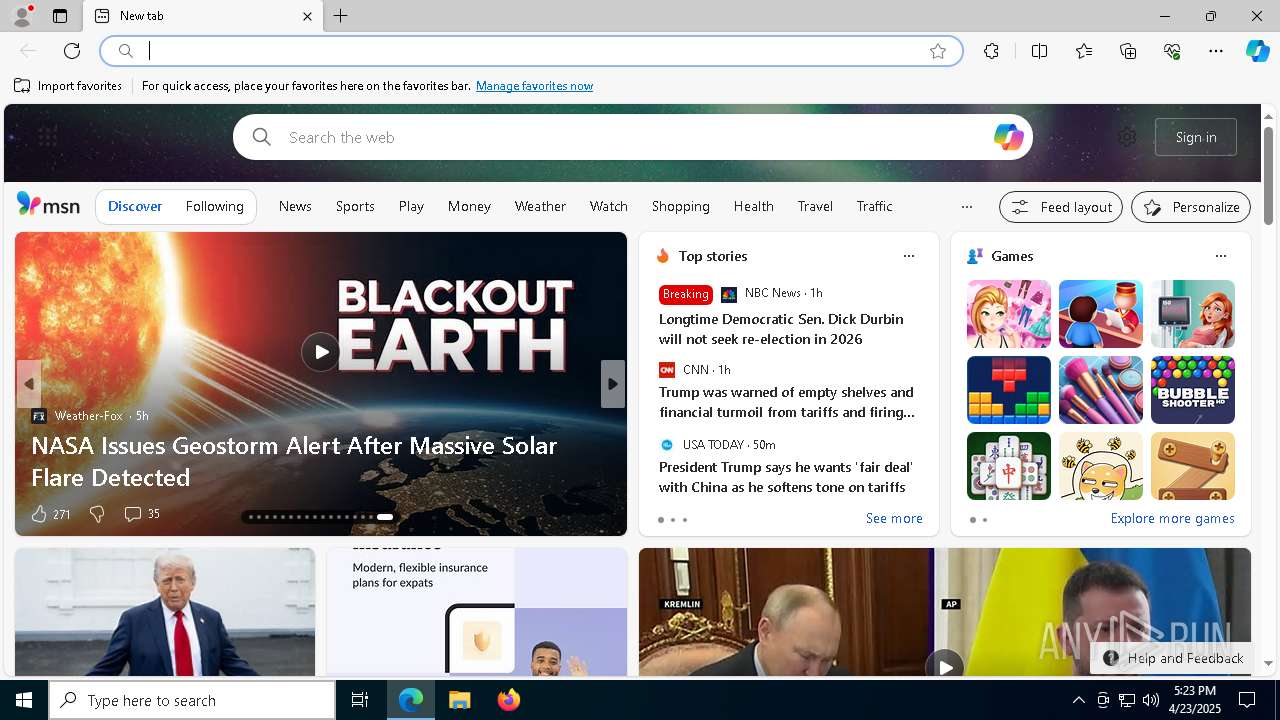Image resolution: width=1280 pixels, height=720 pixels.
Task: Close the New tab tab
Action: [307, 16]
